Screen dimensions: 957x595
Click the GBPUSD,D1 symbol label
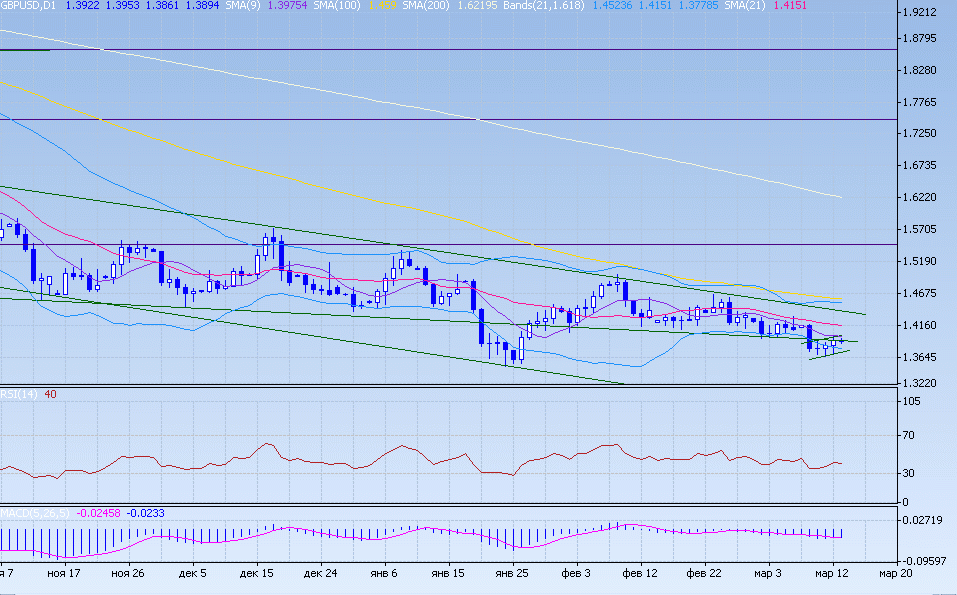coord(28,6)
